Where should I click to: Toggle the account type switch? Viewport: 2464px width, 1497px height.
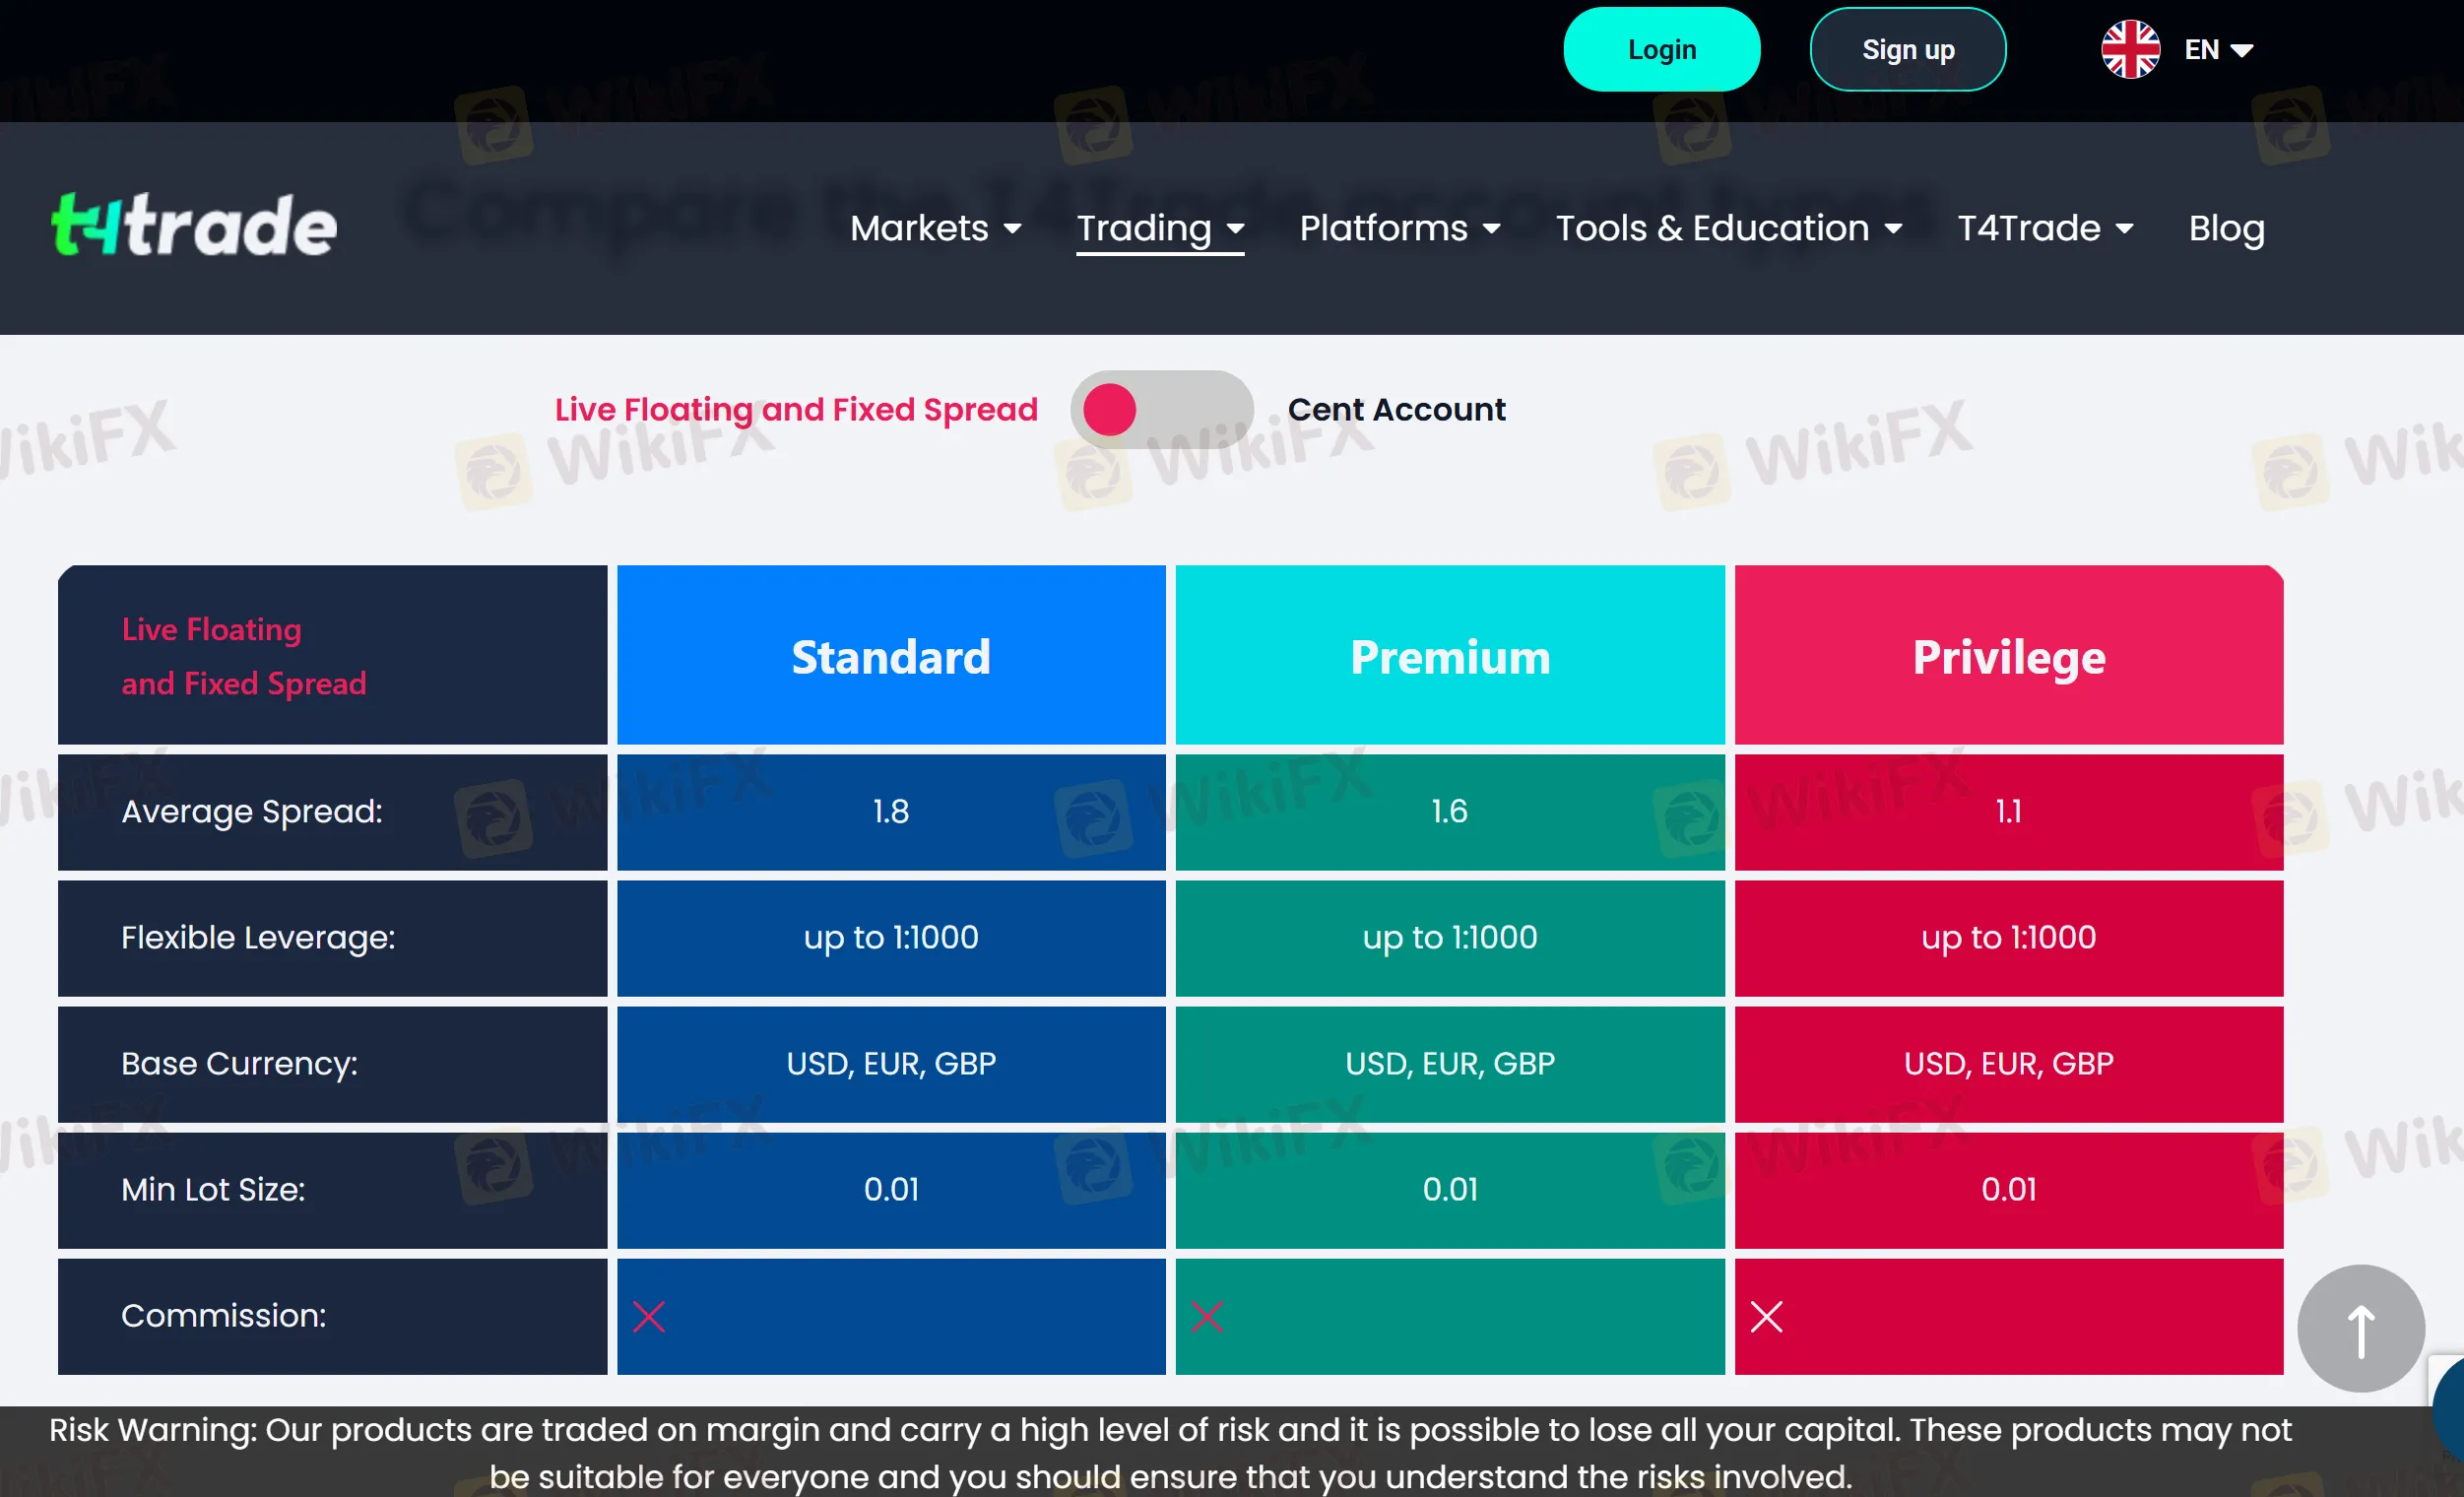1161,410
